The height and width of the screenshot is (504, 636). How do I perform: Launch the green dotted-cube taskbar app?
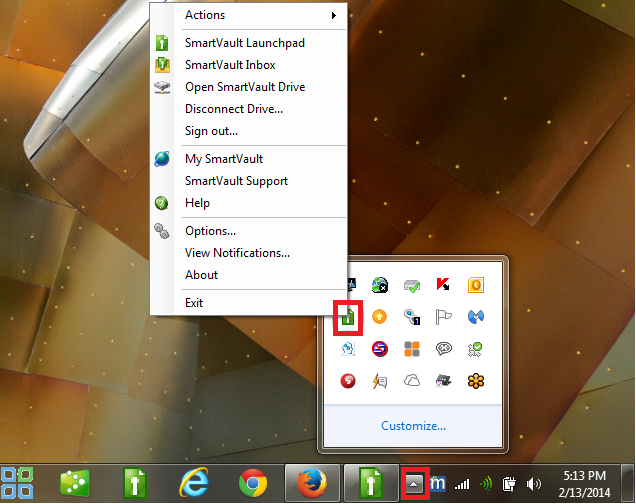(75, 483)
